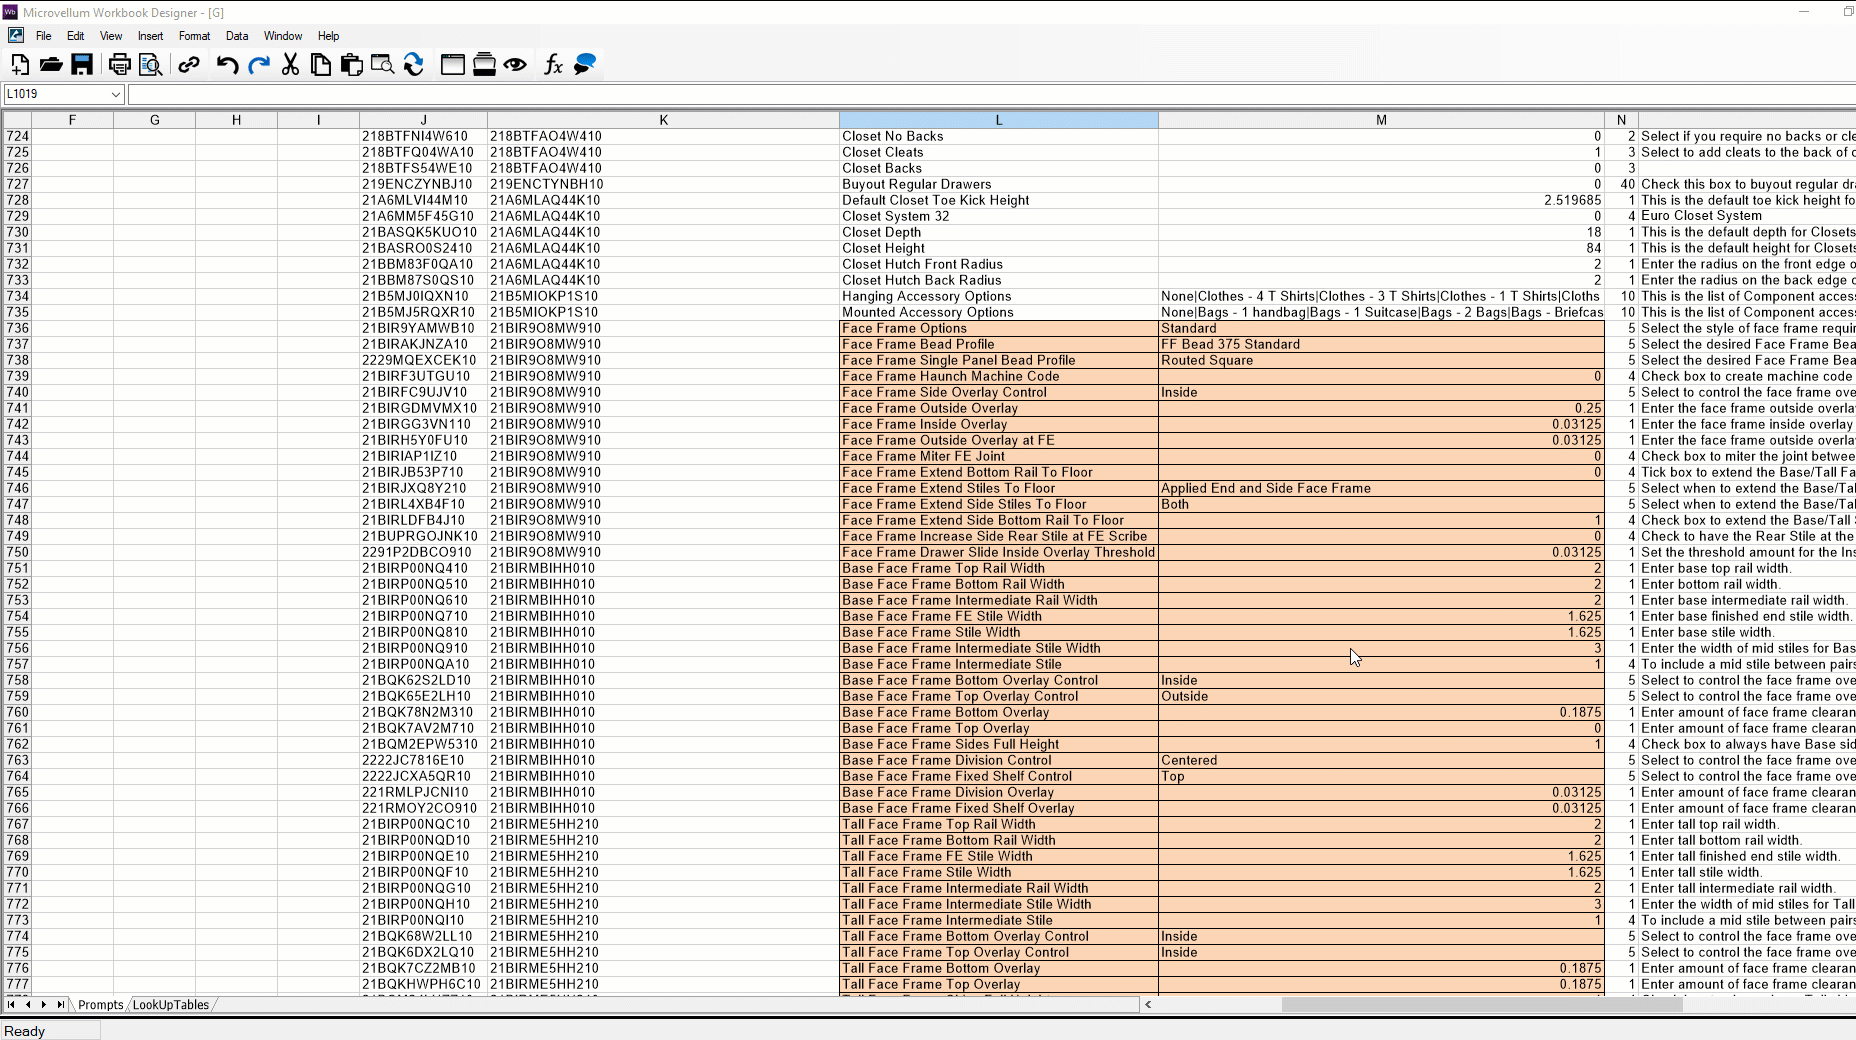Screen dimensions: 1856x1040
Task: Click the blue chat bubbles icon
Action: tap(585, 65)
